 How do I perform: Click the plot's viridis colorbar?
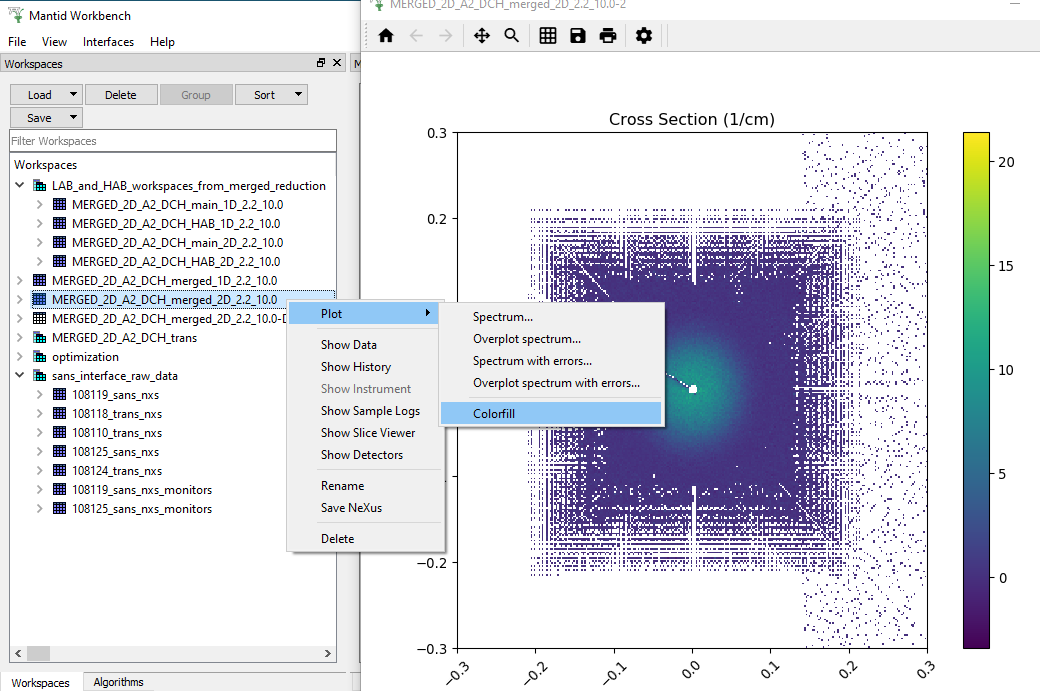pyautogui.click(x=976, y=390)
